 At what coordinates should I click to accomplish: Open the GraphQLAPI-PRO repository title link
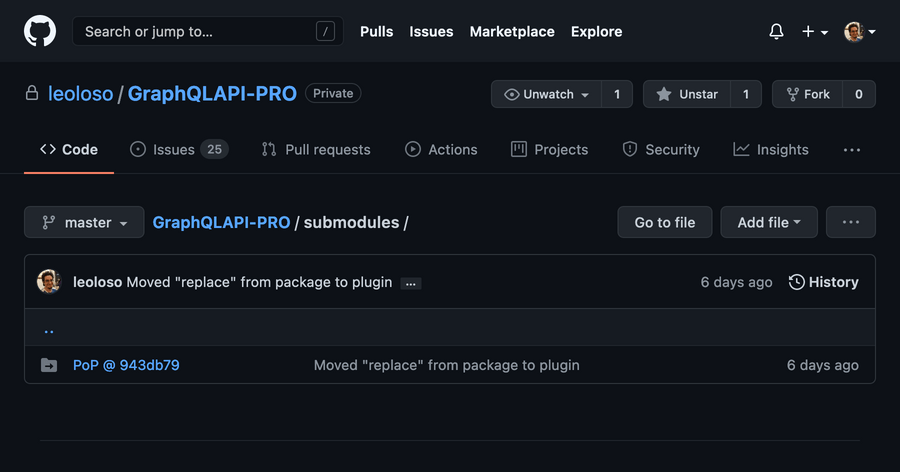click(212, 94)
